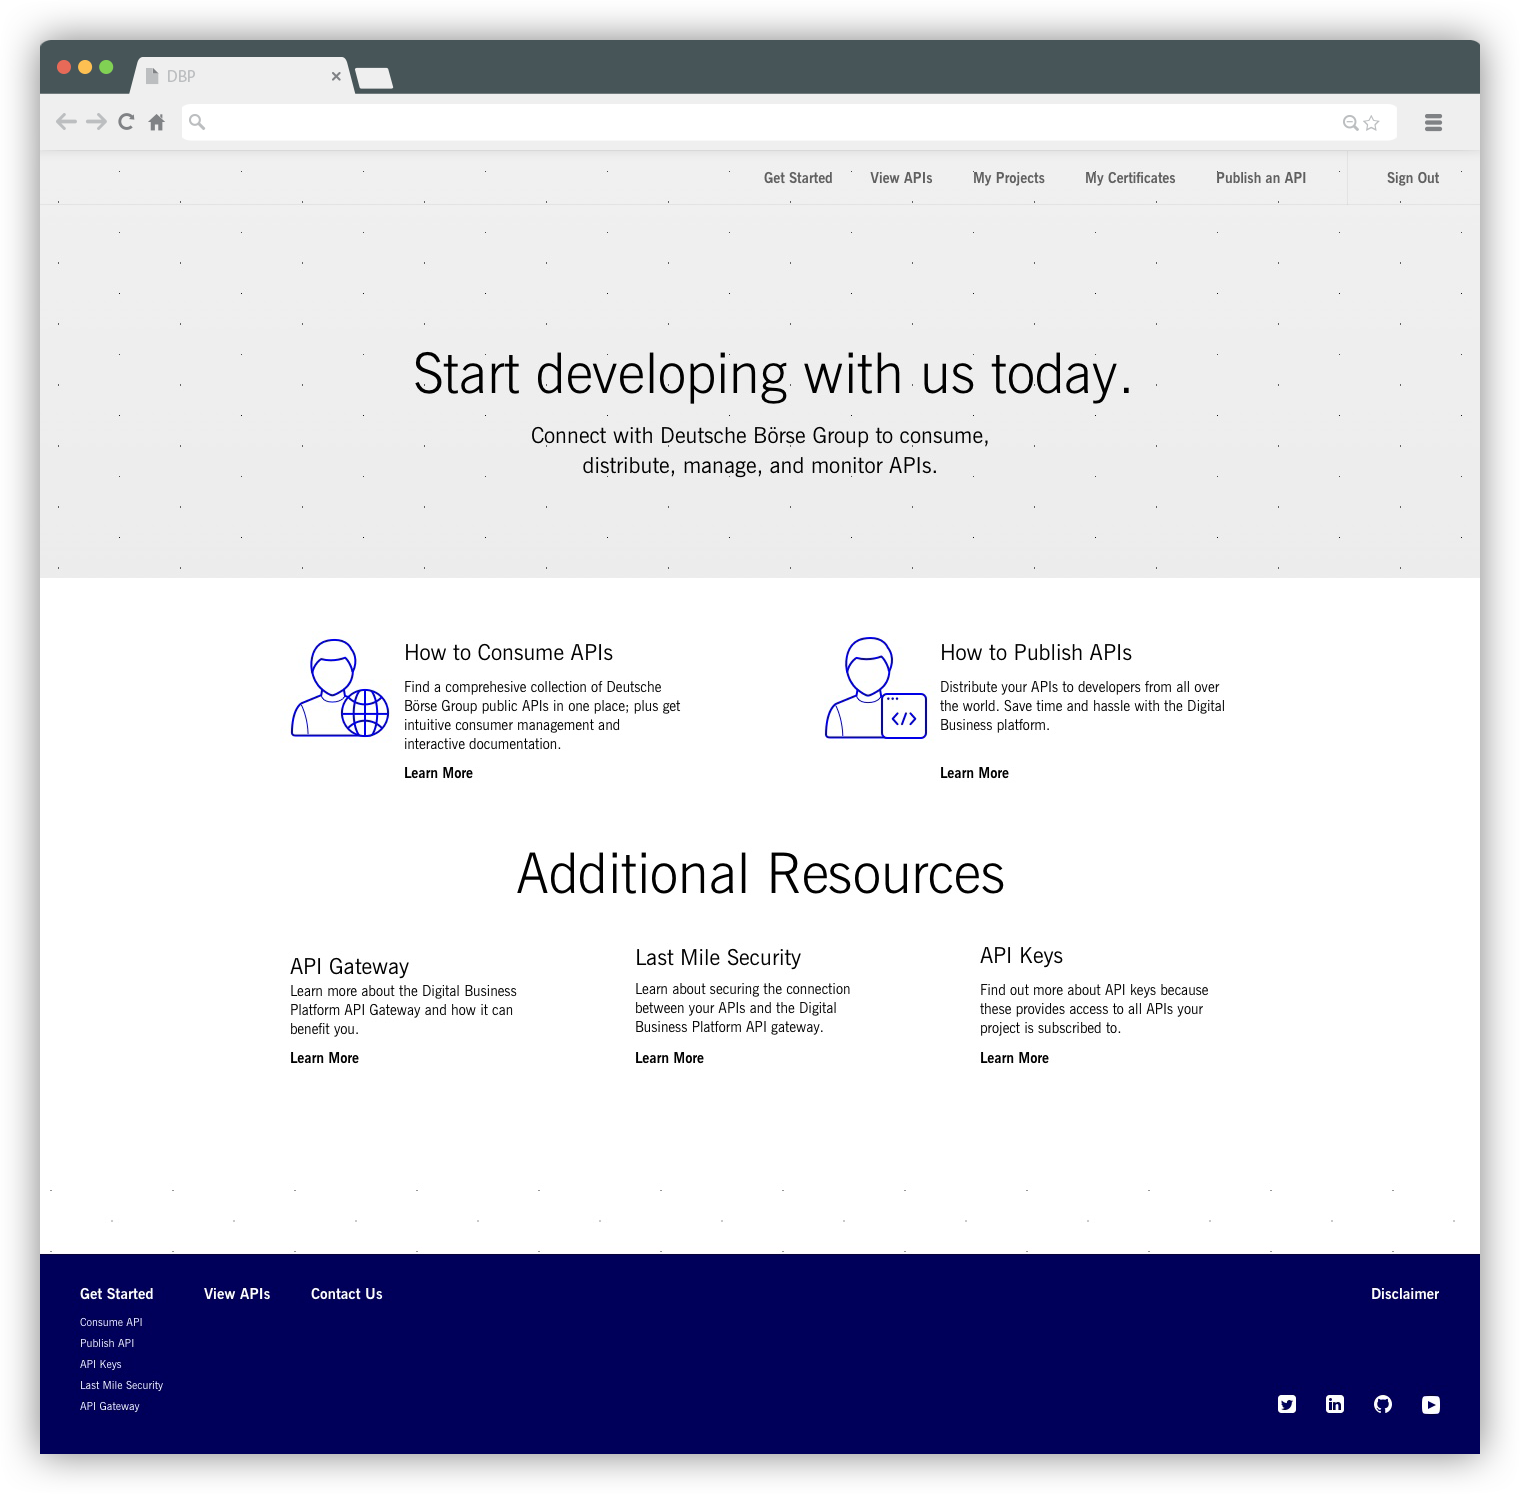Open Get Started in top navigation
The height and width of the screenshot is (1494, 1520).
pyautogui.click(x=798, y=178)
